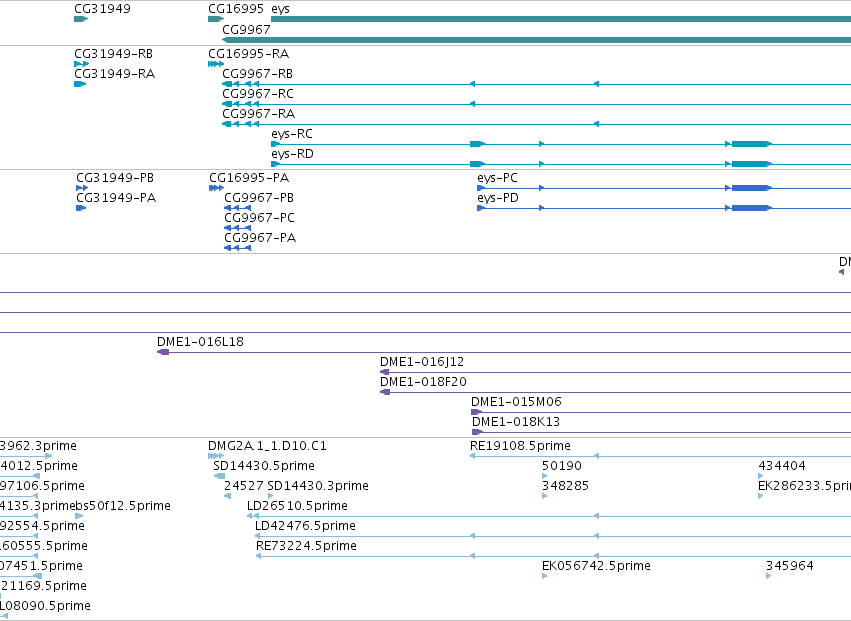The width and height of the screenshot is (851, 621).
Task: Click transcript CG16995-RA label
Action: (249, 54)
